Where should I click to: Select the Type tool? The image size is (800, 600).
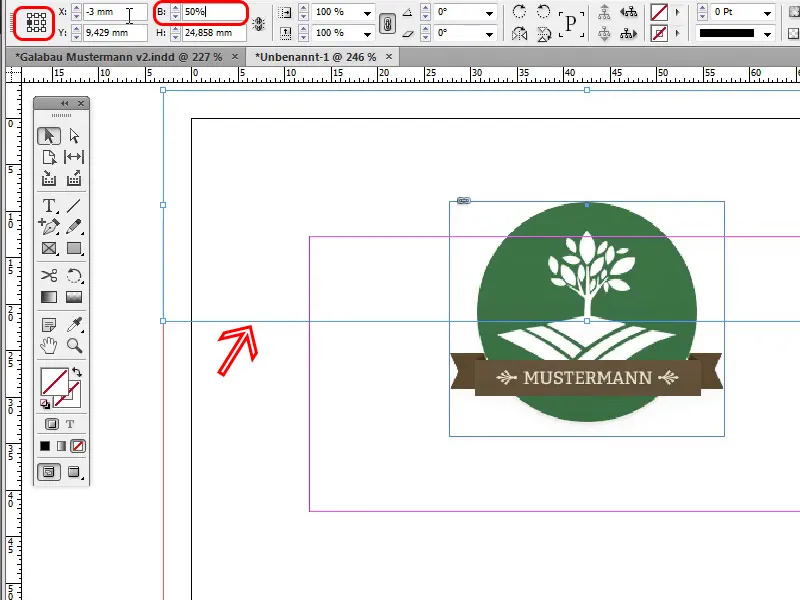coord(49,206)
